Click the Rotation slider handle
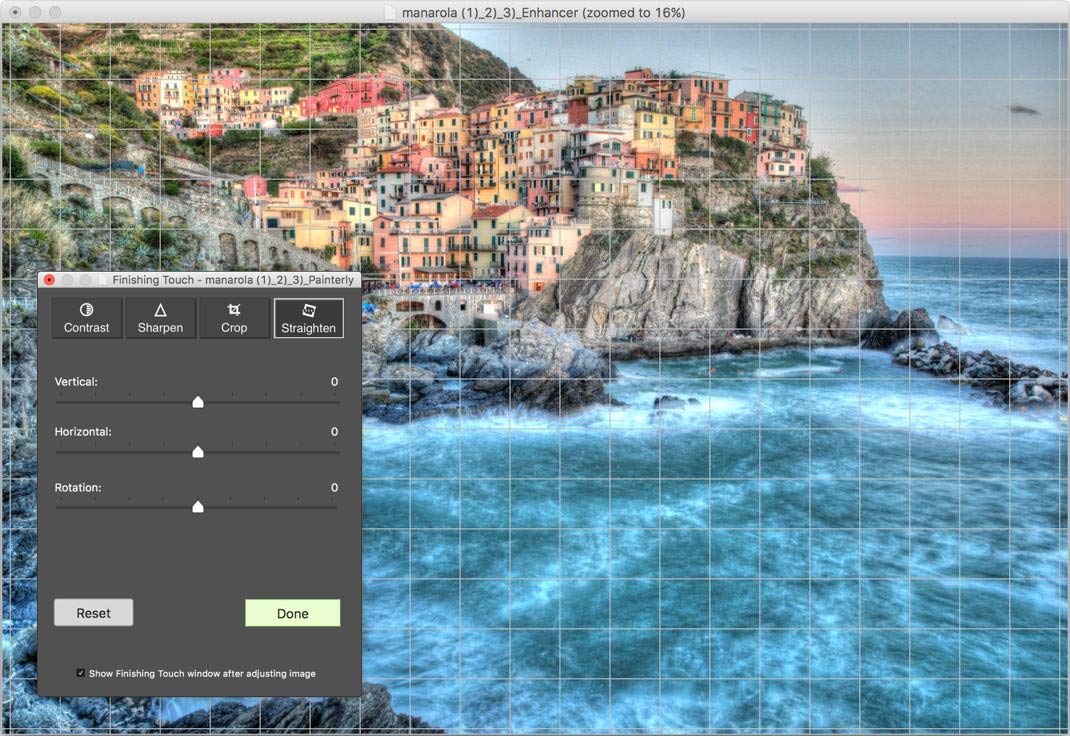The image size is (1070, 736). coord(198,507)
